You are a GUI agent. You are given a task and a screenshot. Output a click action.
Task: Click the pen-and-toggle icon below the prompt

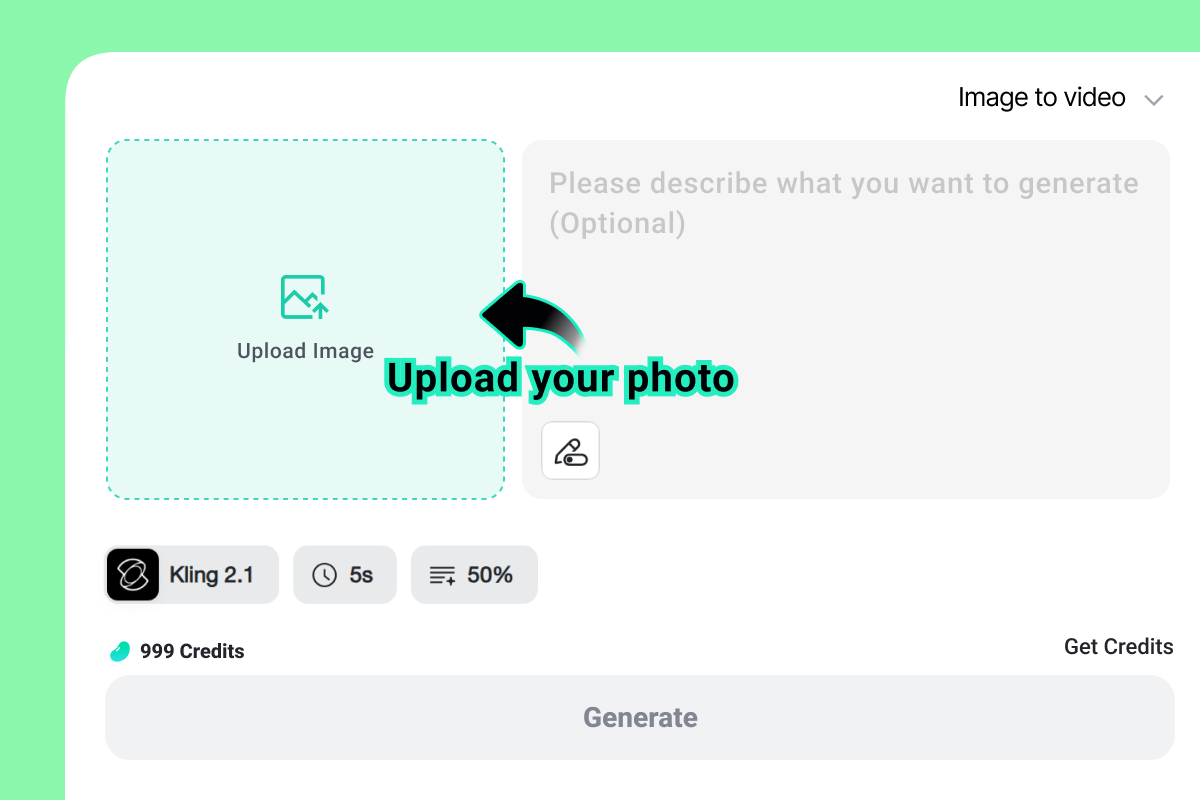tap(570, 450)
